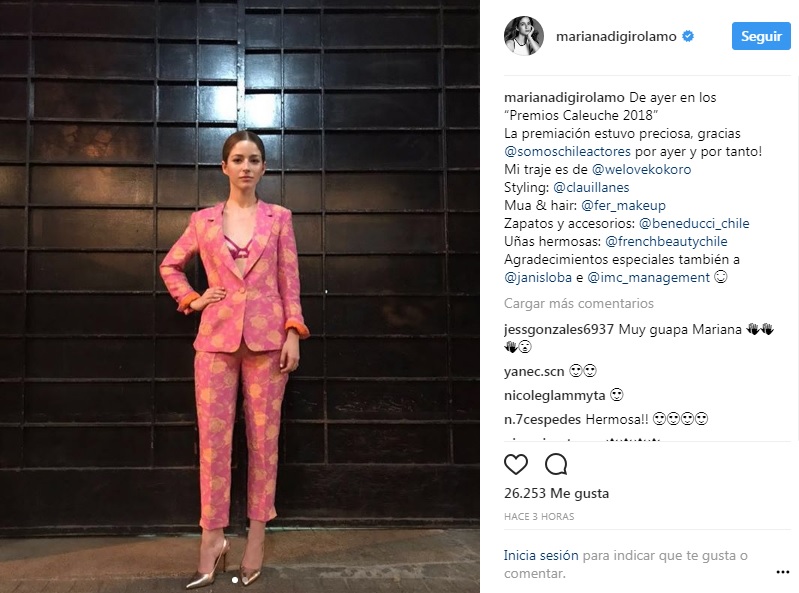Click the verified badge next to marianadigirolamo
The width and height of the screenshot is (799, 593).
coord(688,36)
